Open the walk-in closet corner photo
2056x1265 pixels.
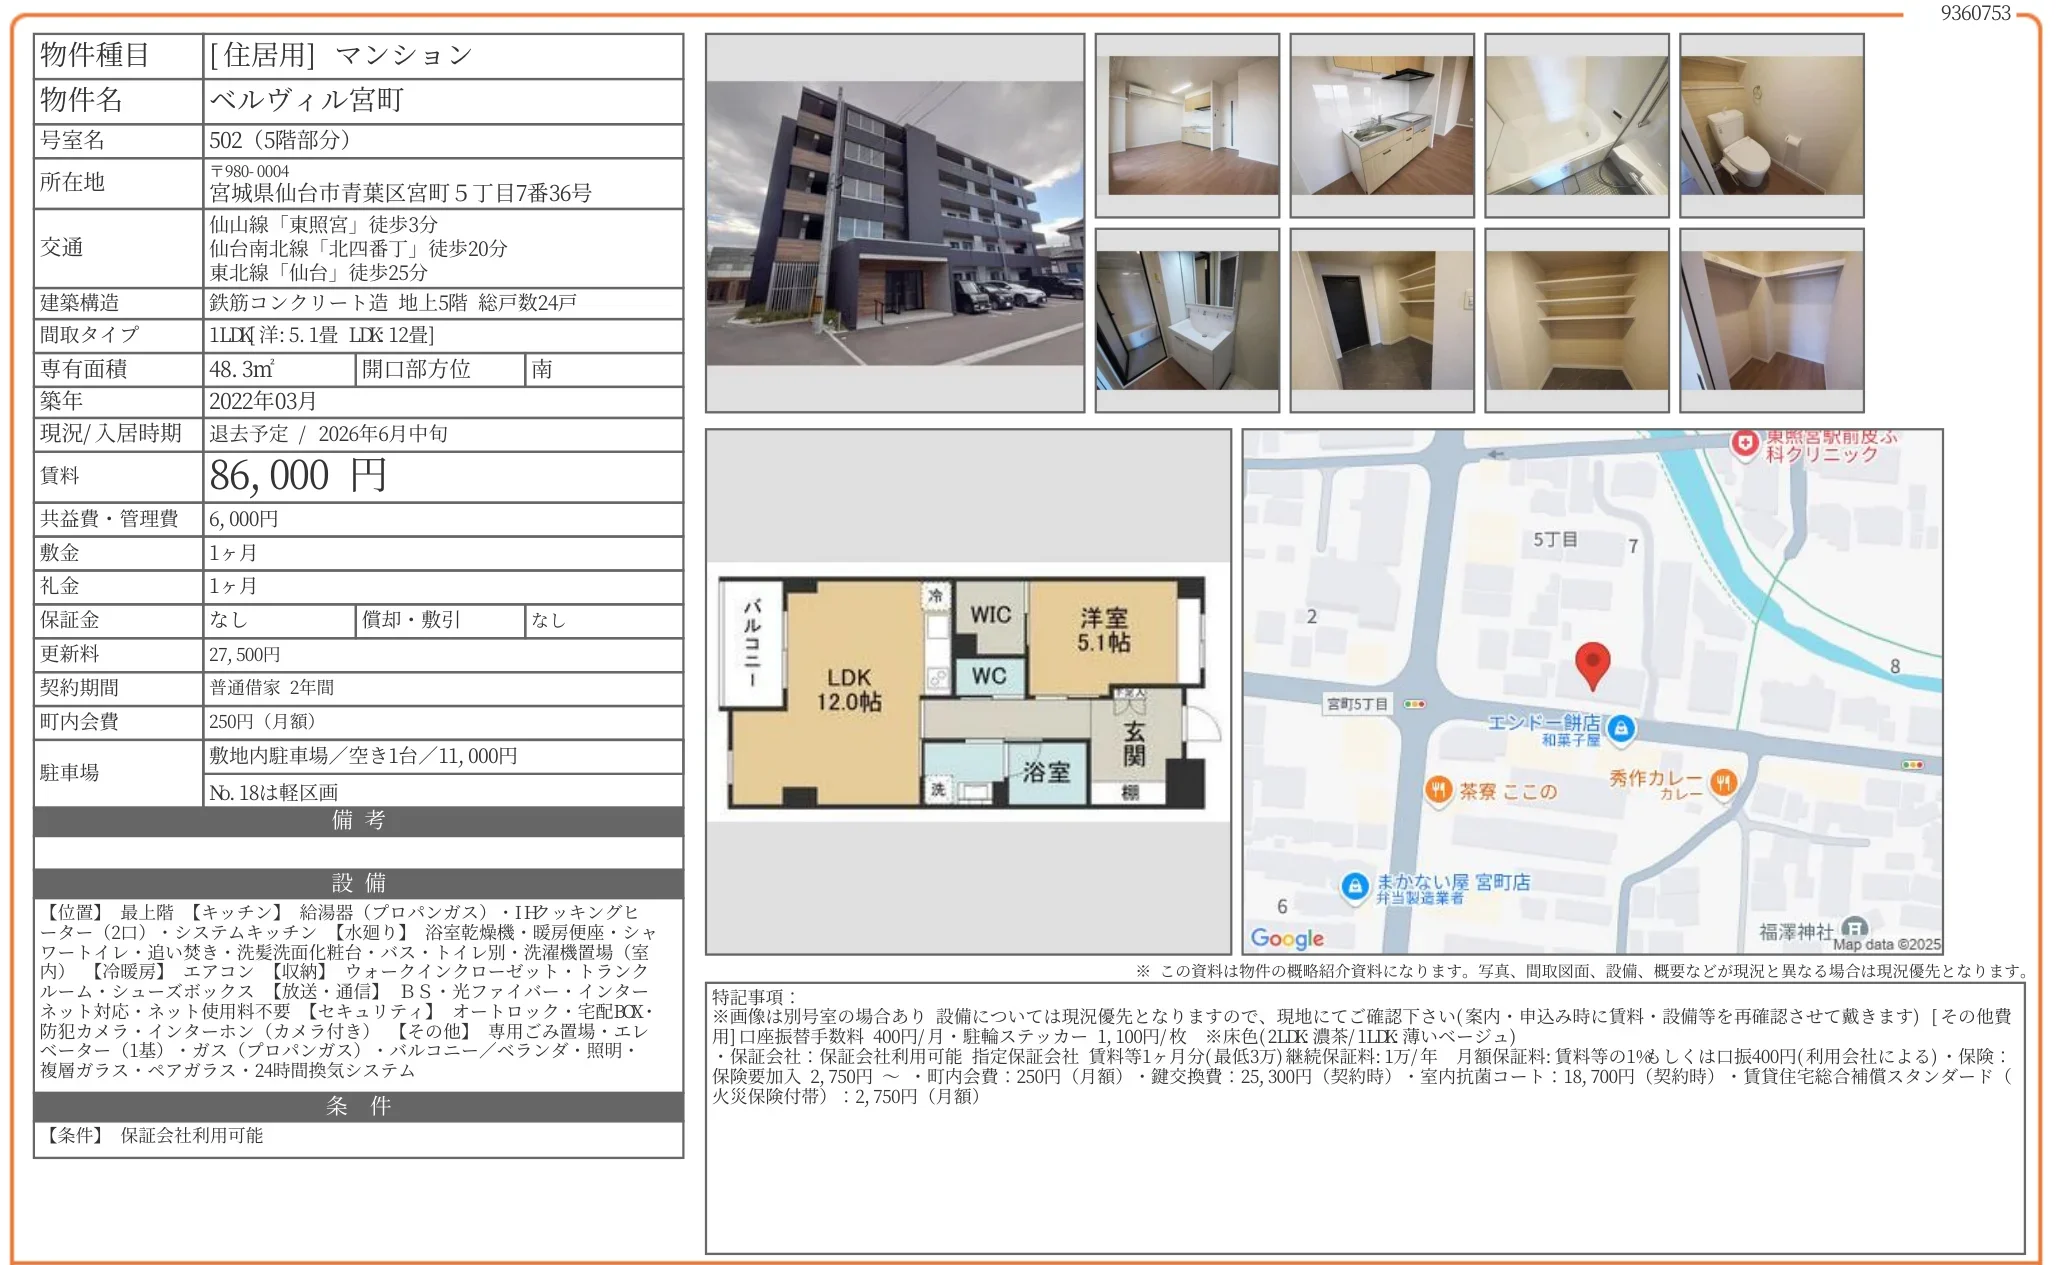(1772, 320)
